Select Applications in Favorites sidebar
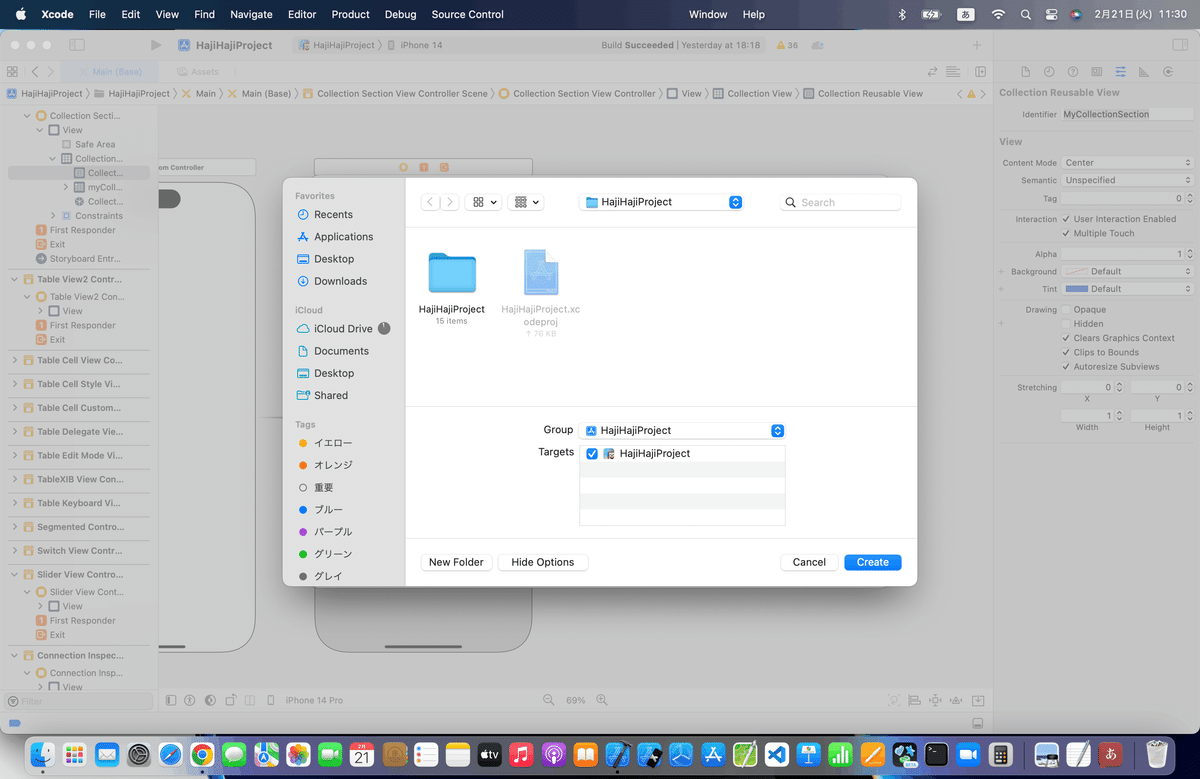1200x779 pixels. click(x=343, y=237)
